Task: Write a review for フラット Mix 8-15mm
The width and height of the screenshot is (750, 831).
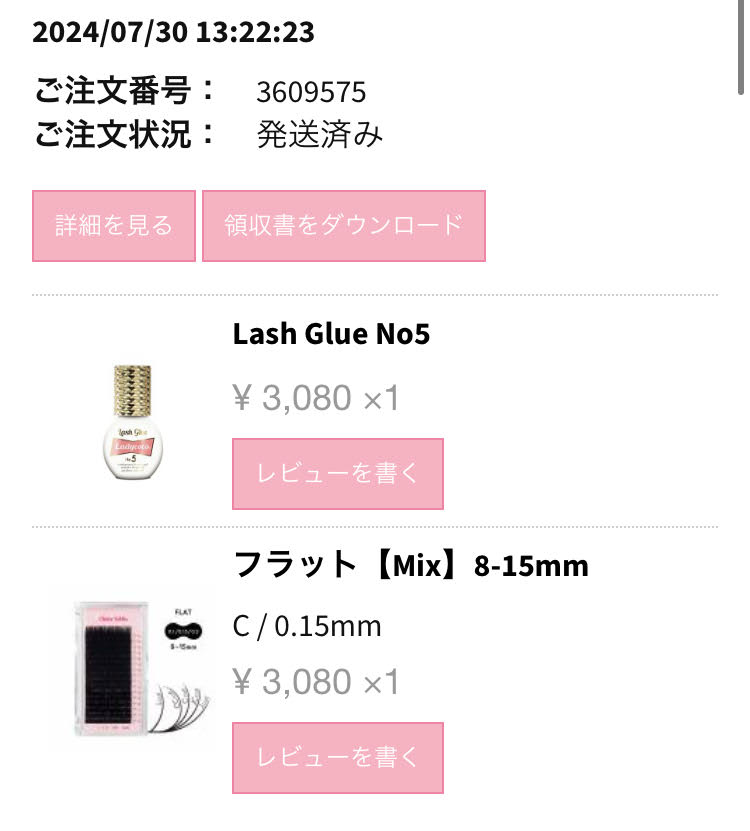Action: pos(338,758)
